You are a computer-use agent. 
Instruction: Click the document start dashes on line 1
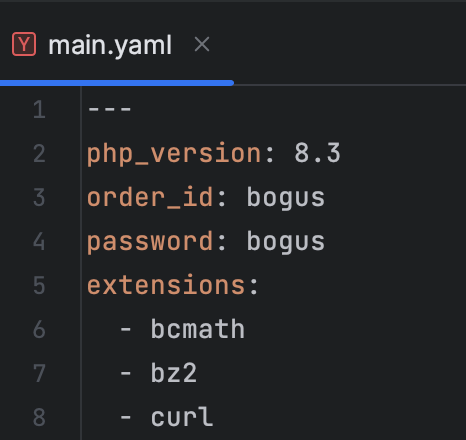click(x=109, y=109)
